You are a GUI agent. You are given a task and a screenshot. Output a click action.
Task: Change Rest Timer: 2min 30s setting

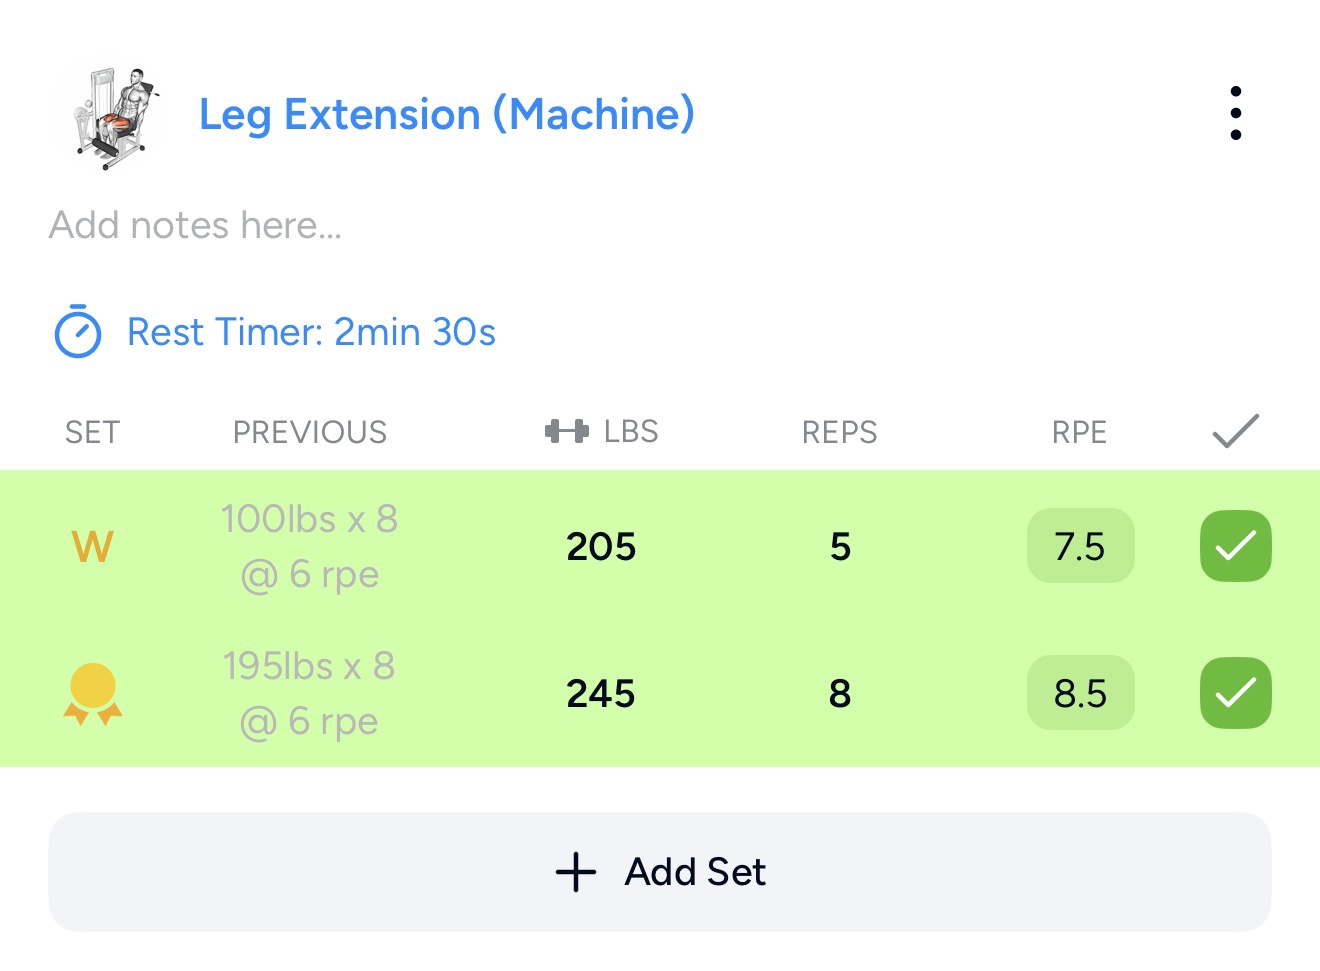pyautogui.click(x=311, y=332)
